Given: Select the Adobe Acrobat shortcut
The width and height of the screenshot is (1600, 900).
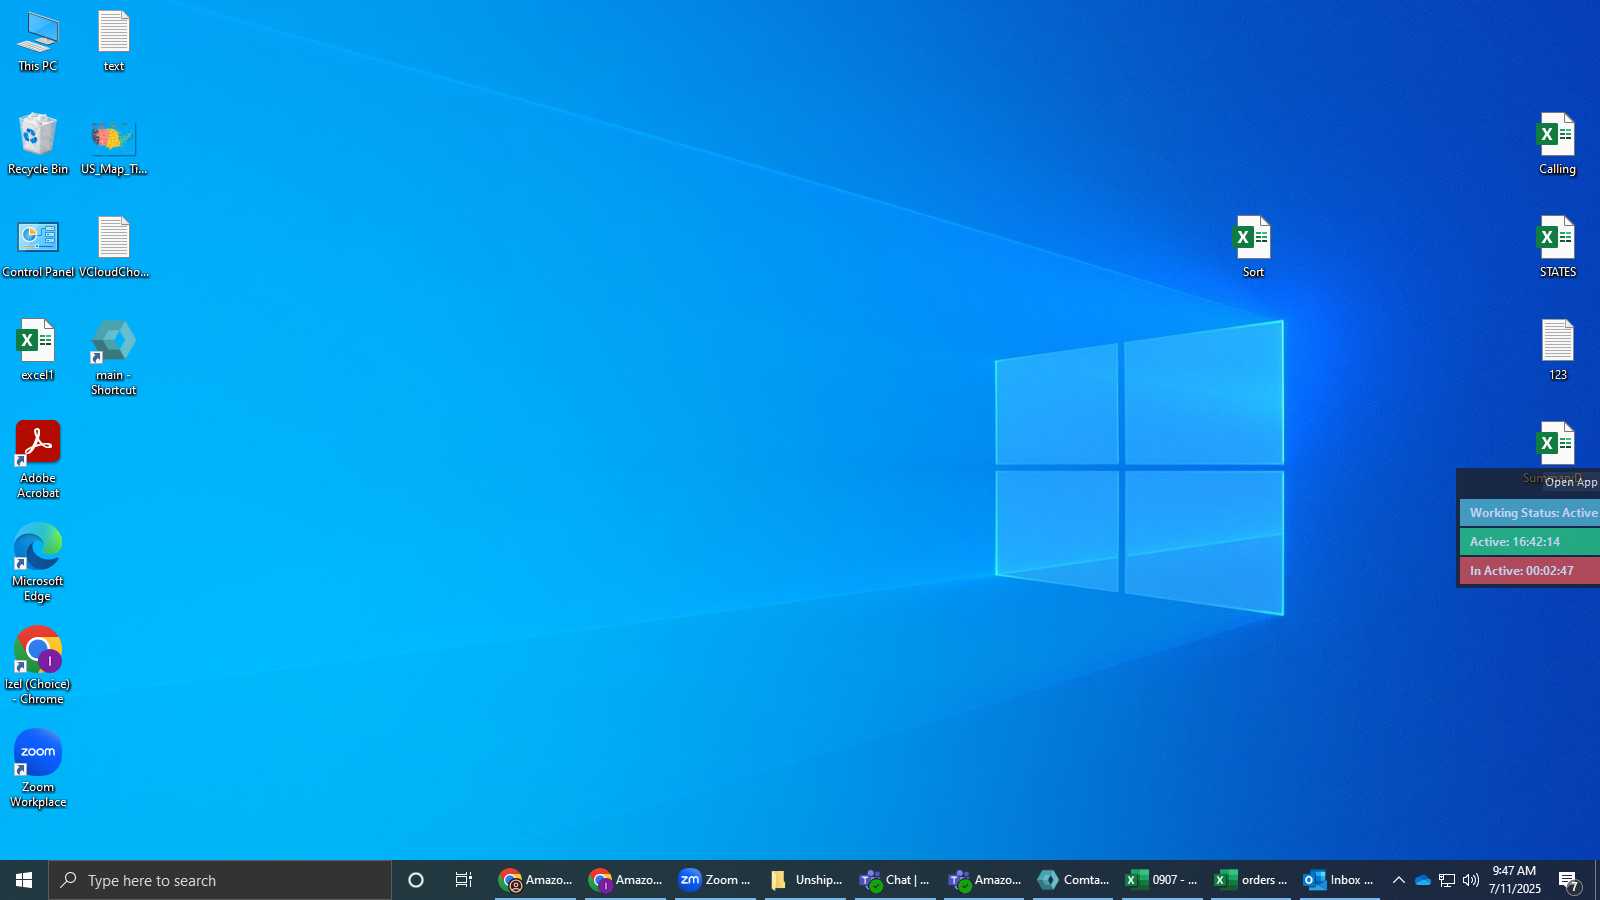Looking at the screenshot, I should tap(38, 460).
